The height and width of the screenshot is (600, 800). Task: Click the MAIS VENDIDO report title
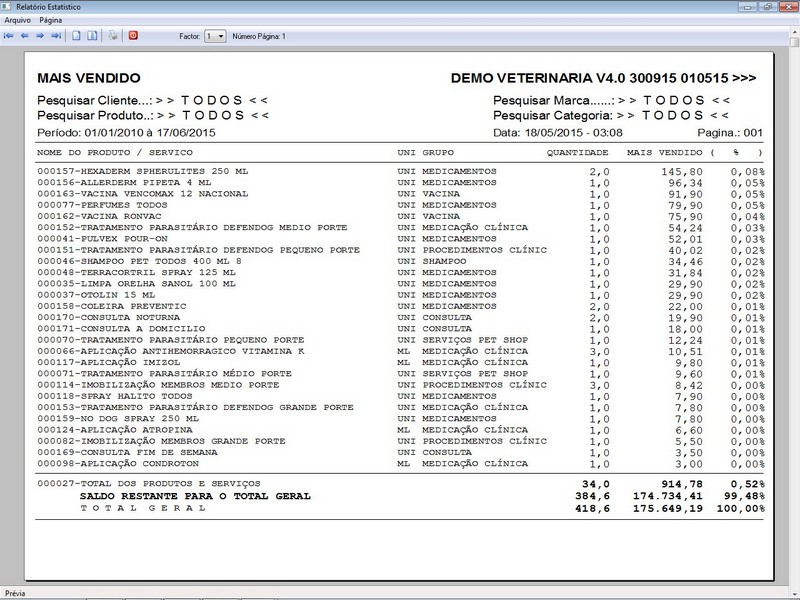coord(89,78)
